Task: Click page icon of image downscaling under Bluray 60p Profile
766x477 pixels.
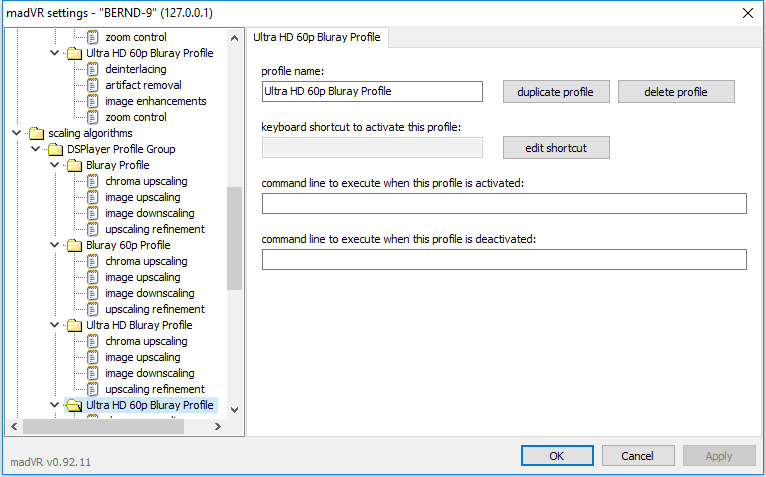Action: [x=92, y=293]
